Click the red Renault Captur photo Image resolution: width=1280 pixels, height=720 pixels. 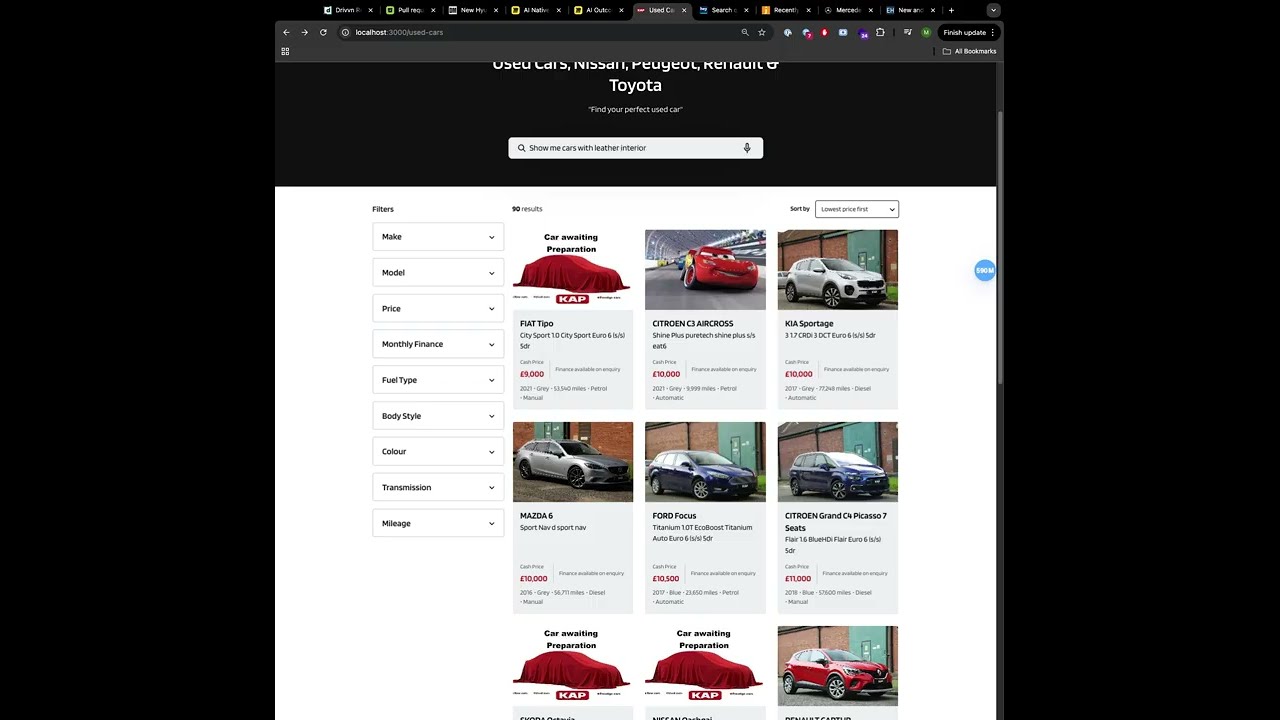point(838,666)
